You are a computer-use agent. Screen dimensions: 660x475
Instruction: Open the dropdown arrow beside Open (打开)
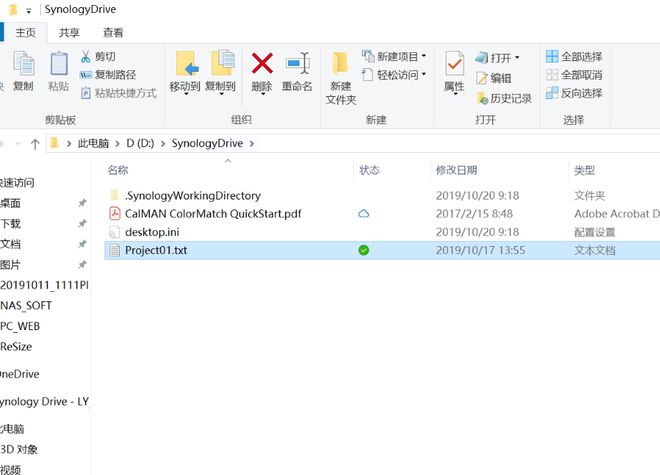[x=517, y=57]
